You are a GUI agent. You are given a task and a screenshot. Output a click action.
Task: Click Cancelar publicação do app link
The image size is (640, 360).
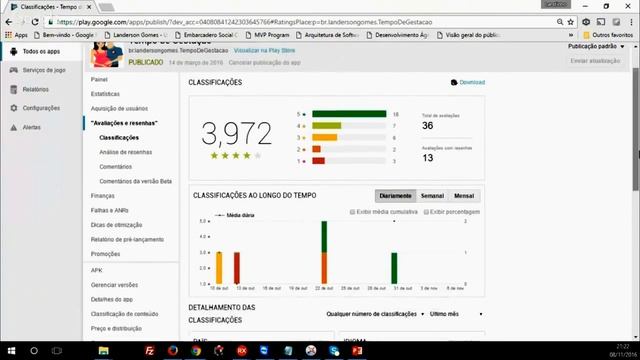(x=264, y=63)
